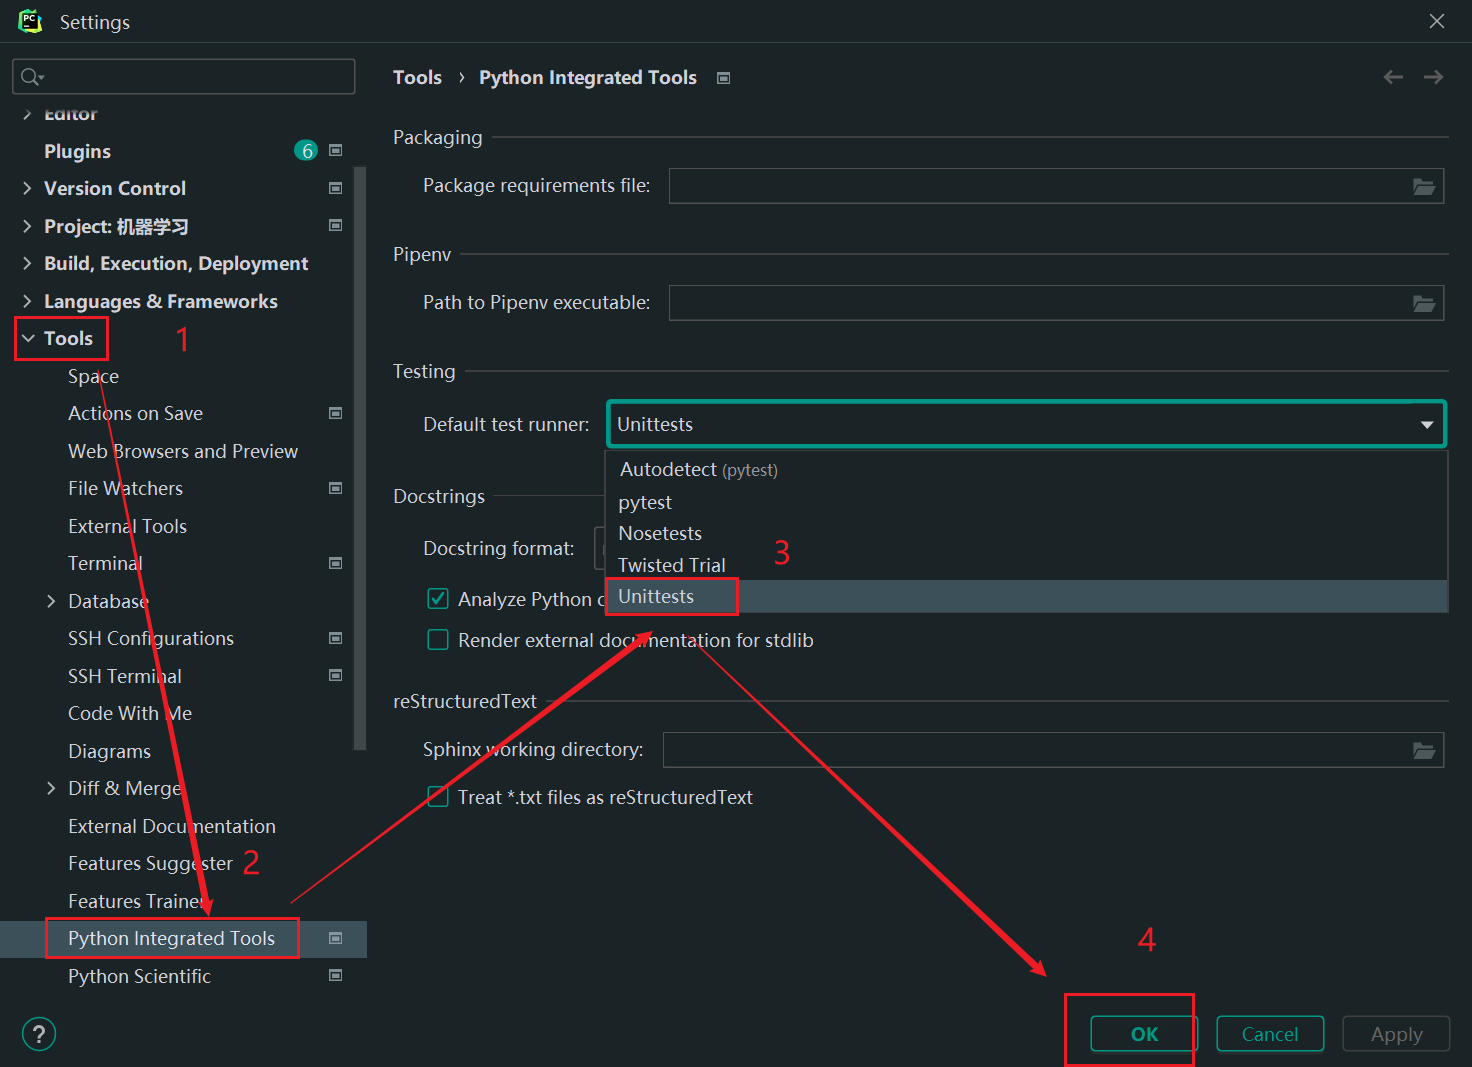Click the Apply button
This screenshot has height=1067, width=1472.
[x=1396, y=1034]
